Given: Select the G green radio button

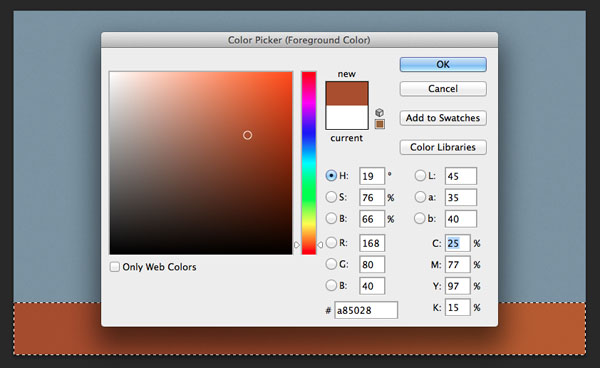Looking at the screenshot, I should tap(331, 264).
